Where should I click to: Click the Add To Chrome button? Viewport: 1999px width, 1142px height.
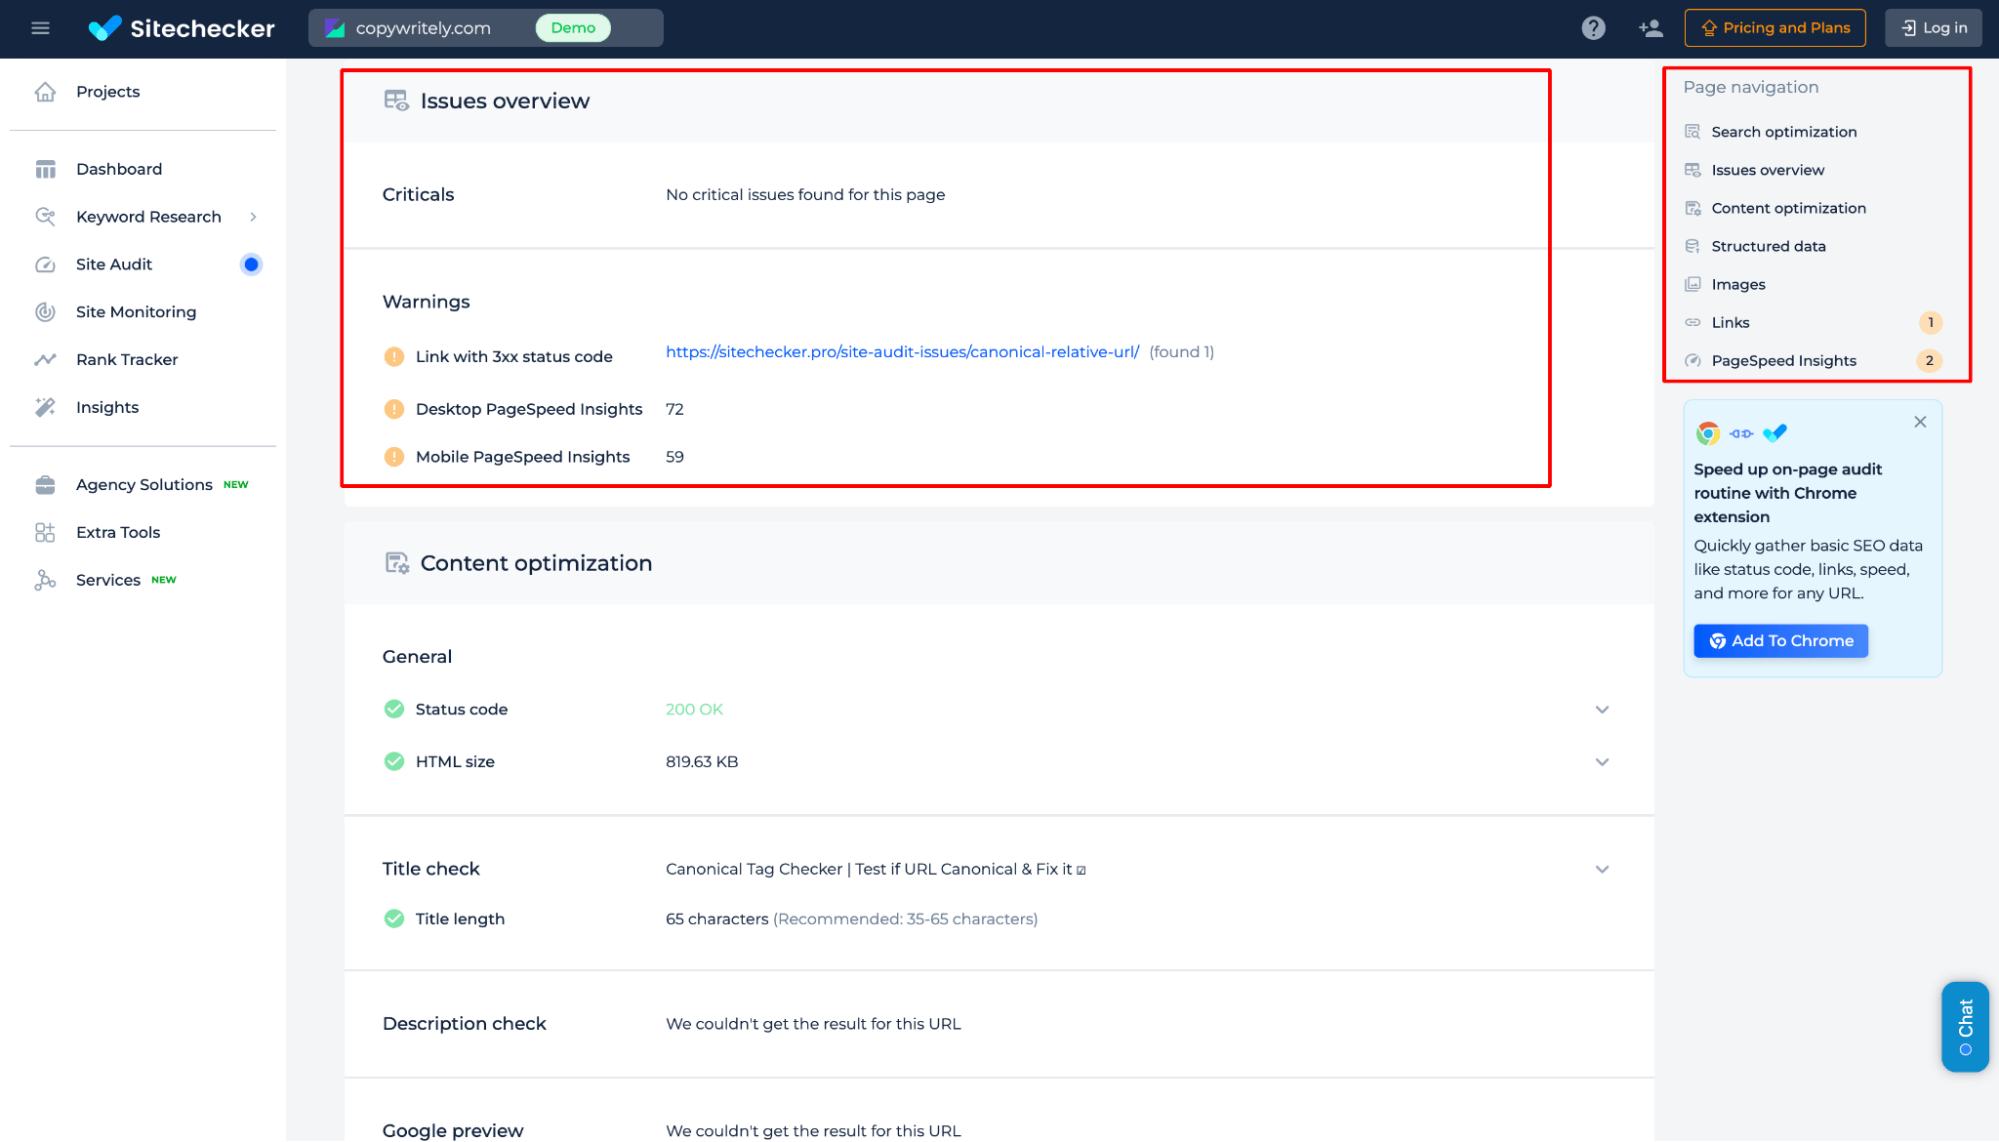pos(1781,640)
